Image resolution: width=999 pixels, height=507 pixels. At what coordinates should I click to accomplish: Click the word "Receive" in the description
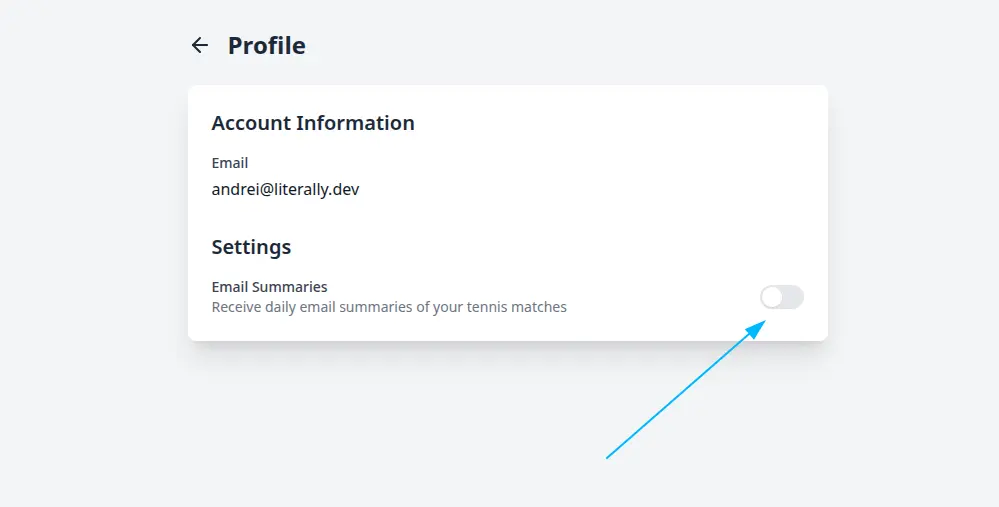point(236,307)
